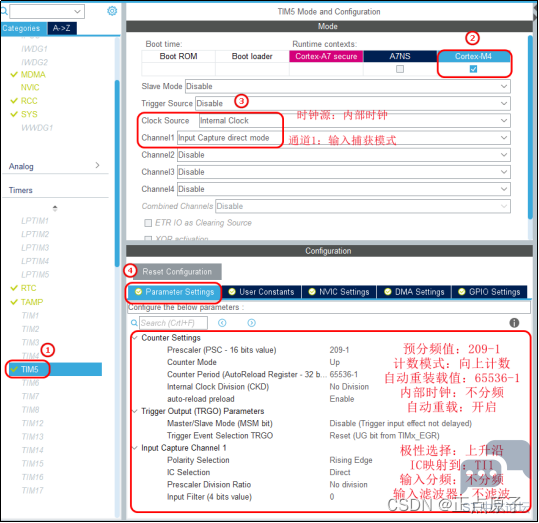Open the Clock Source dropdown
Screen dimensions: 539x523
(x=354, y=121)
